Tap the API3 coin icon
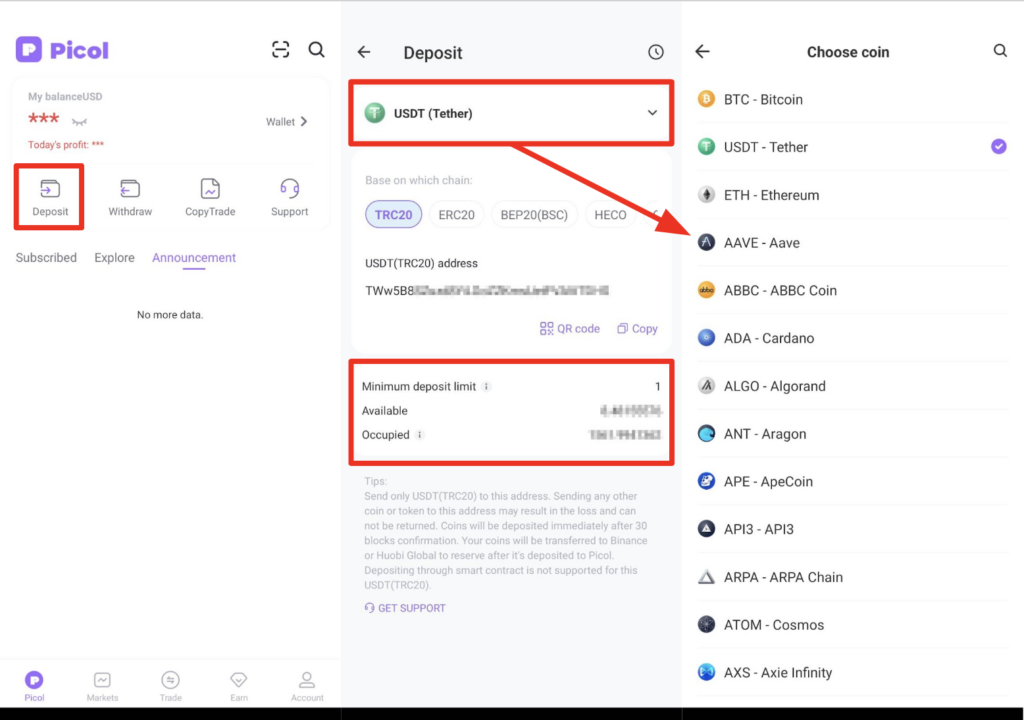The image size is (1024, 720). click(706, 529)
